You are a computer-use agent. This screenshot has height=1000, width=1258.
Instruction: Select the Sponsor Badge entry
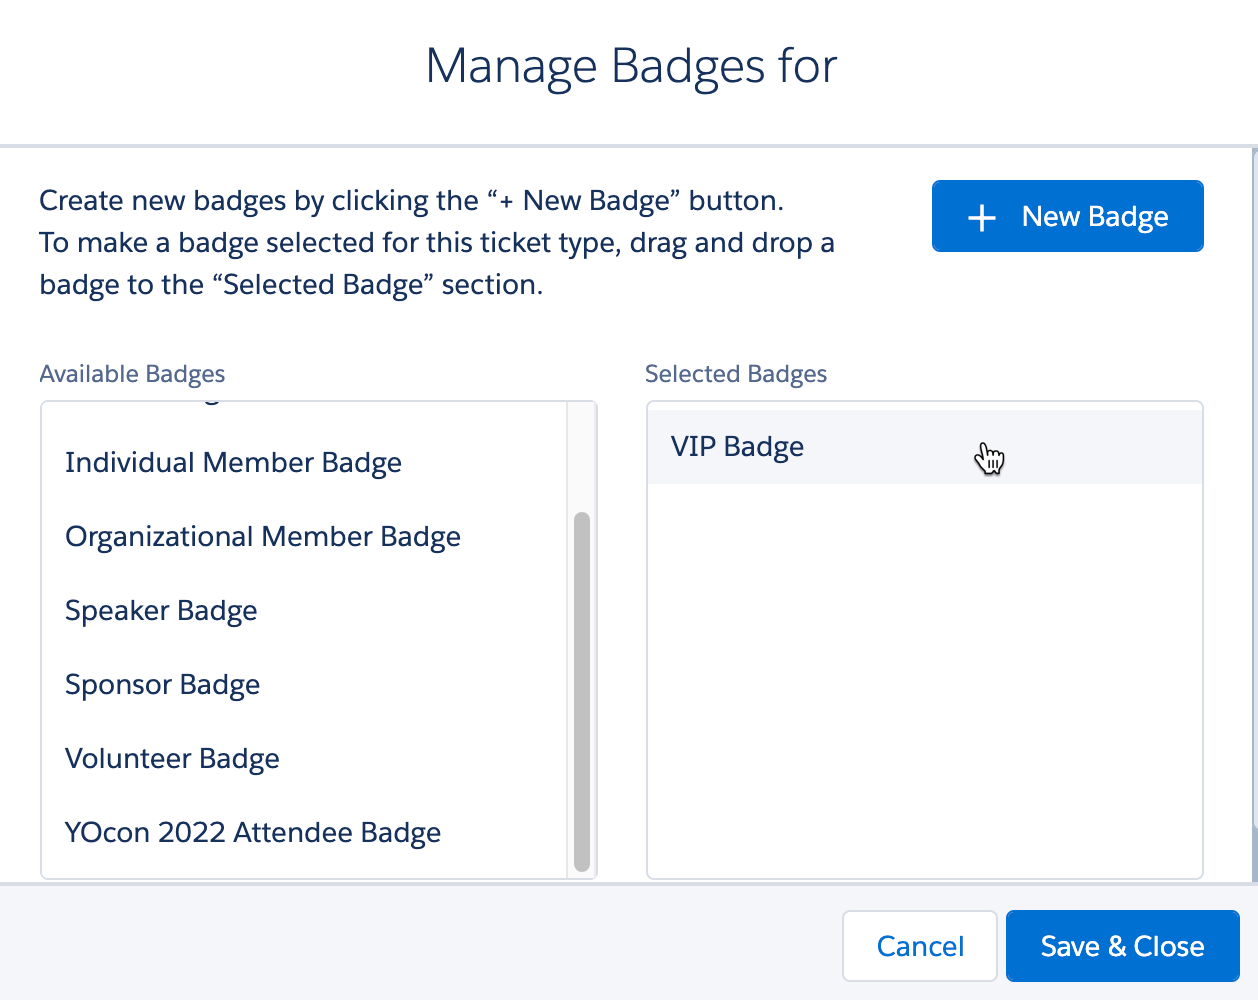pyautogui.click(x=162, y=684)
